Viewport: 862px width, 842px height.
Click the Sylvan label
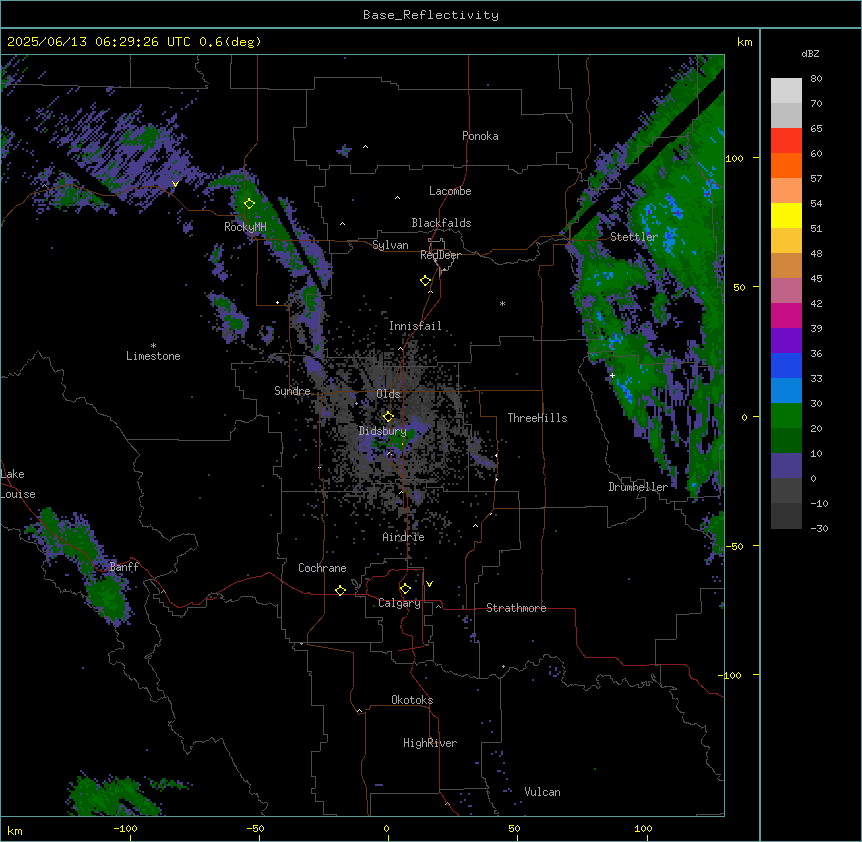390,245
